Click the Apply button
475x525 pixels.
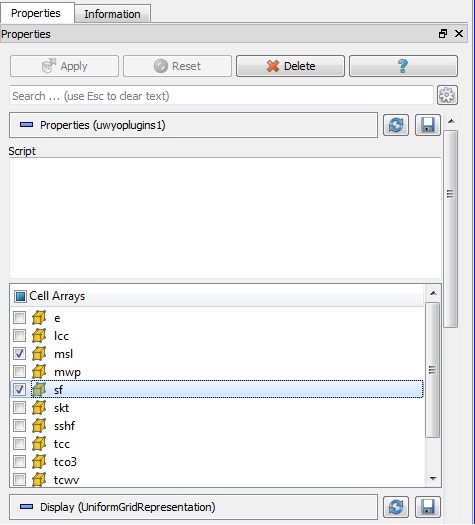[64, 66]
